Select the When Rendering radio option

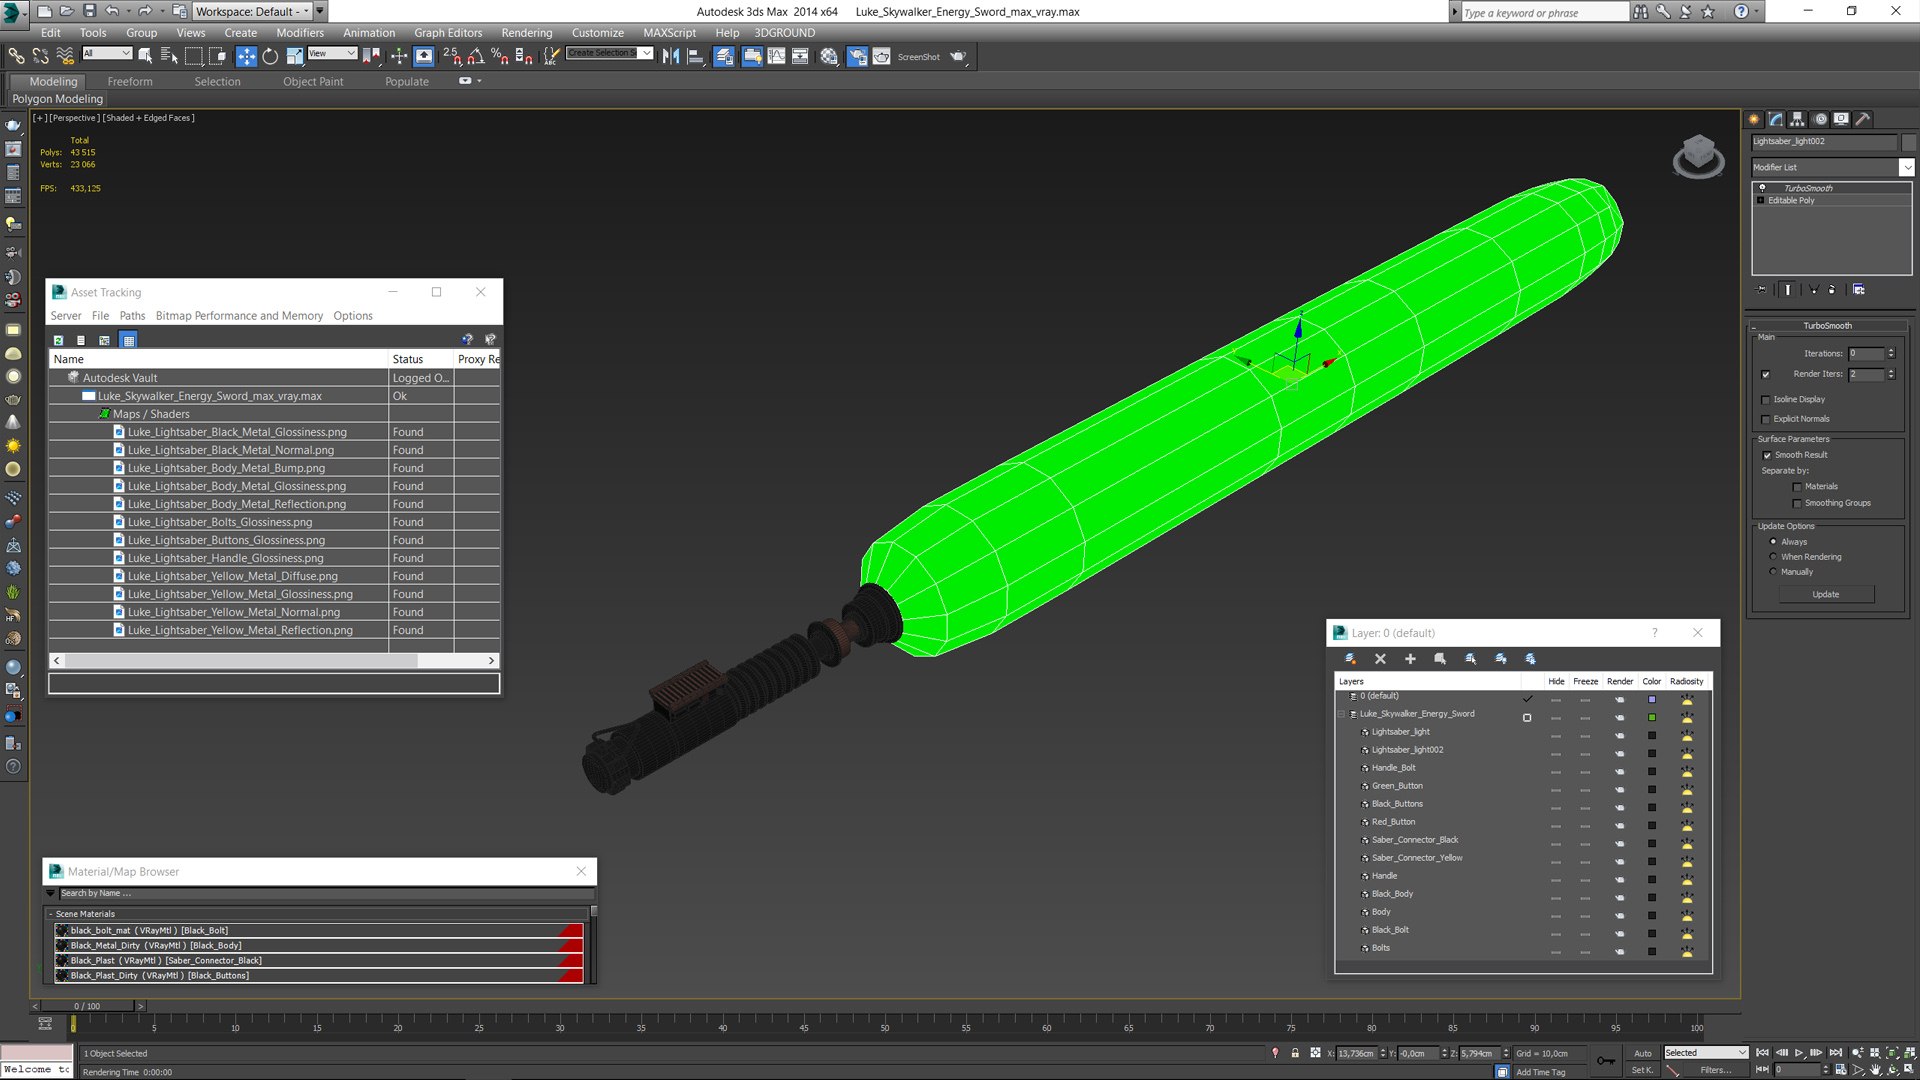pos(1773,557)
